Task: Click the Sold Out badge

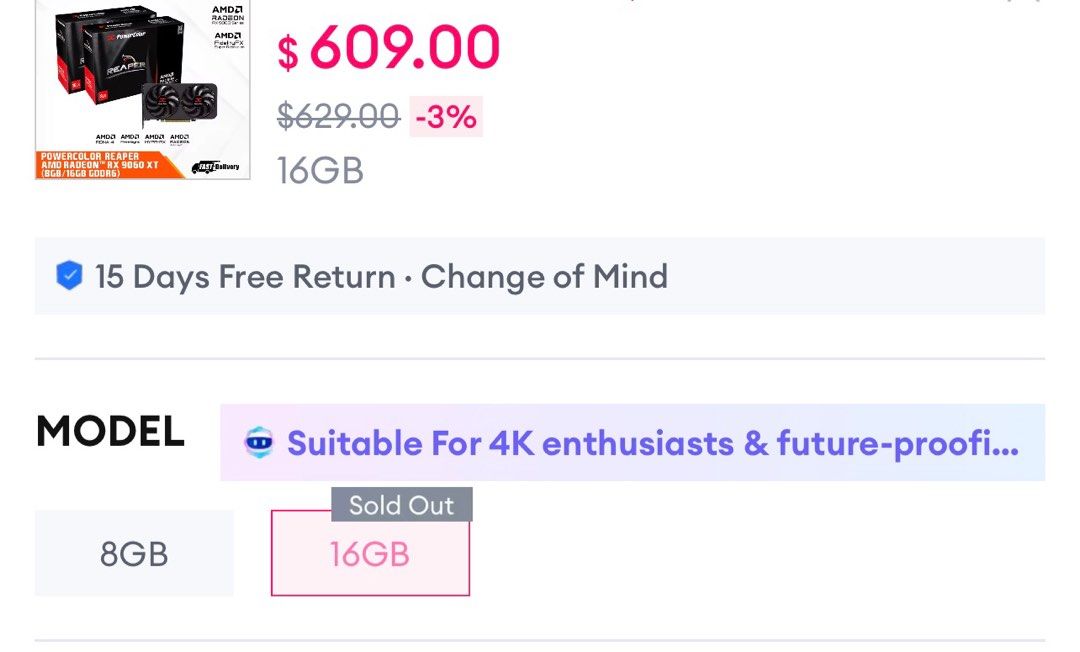Action: coord(401,505)
